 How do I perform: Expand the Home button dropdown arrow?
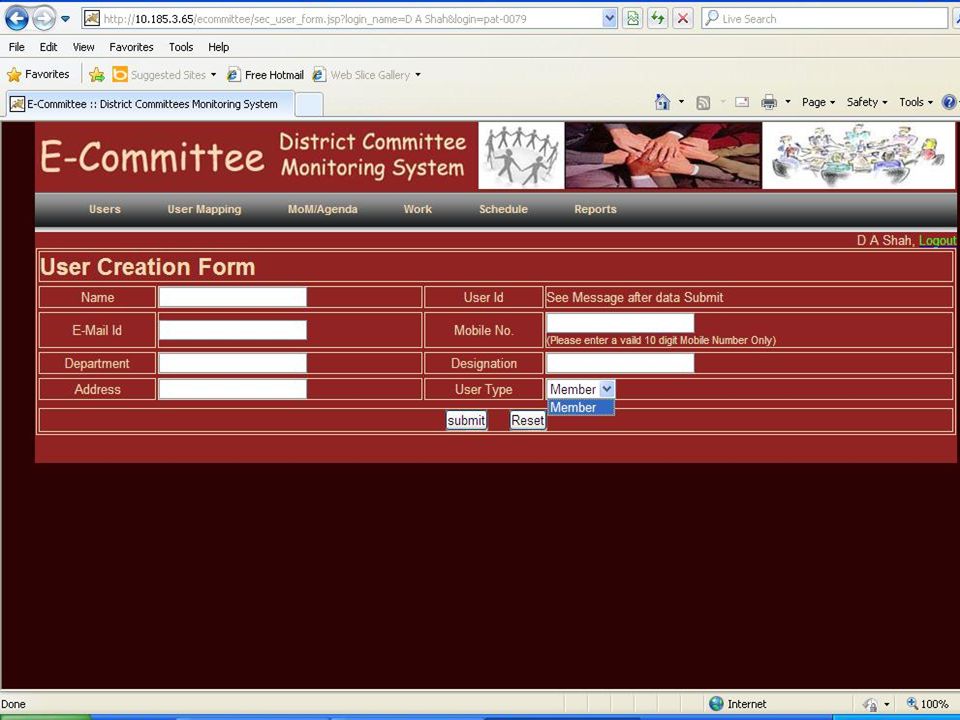[681, 102]
